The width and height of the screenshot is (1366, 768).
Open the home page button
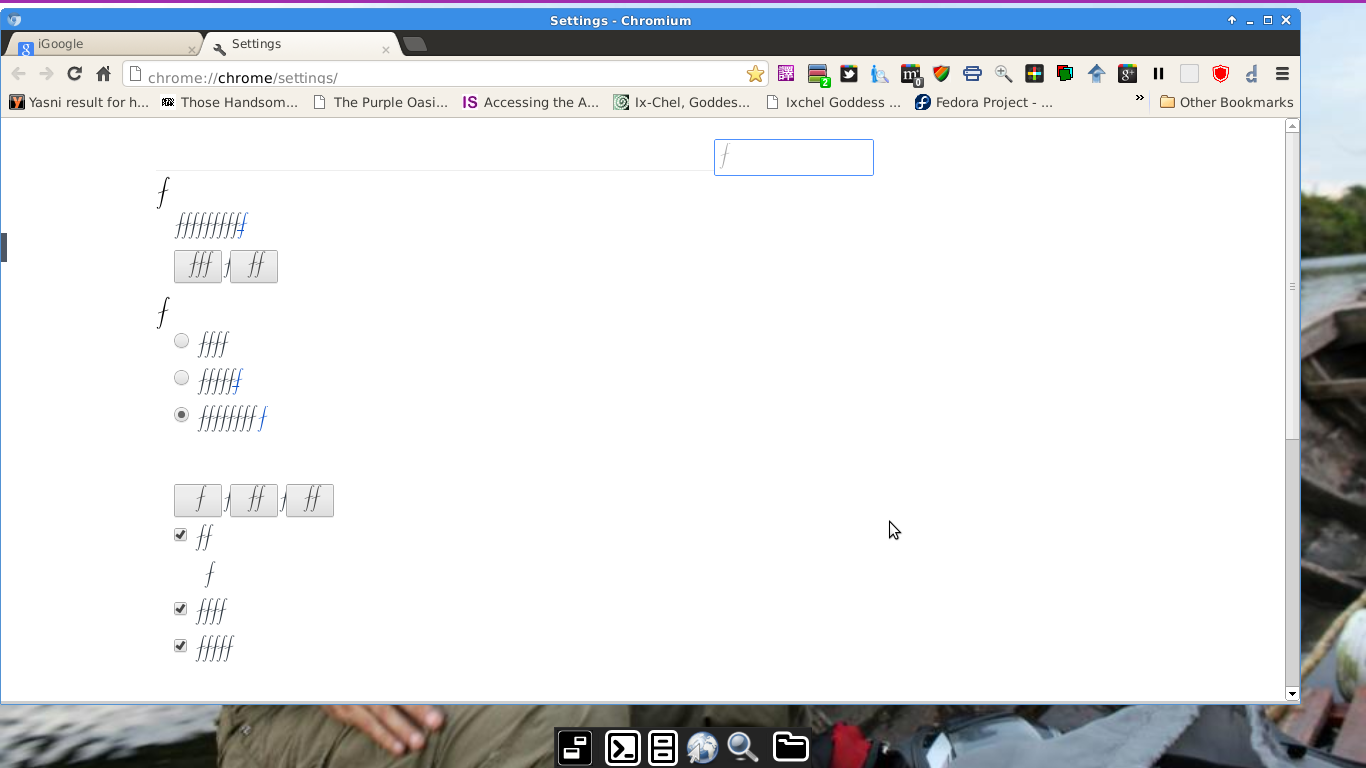click(103, 74)
